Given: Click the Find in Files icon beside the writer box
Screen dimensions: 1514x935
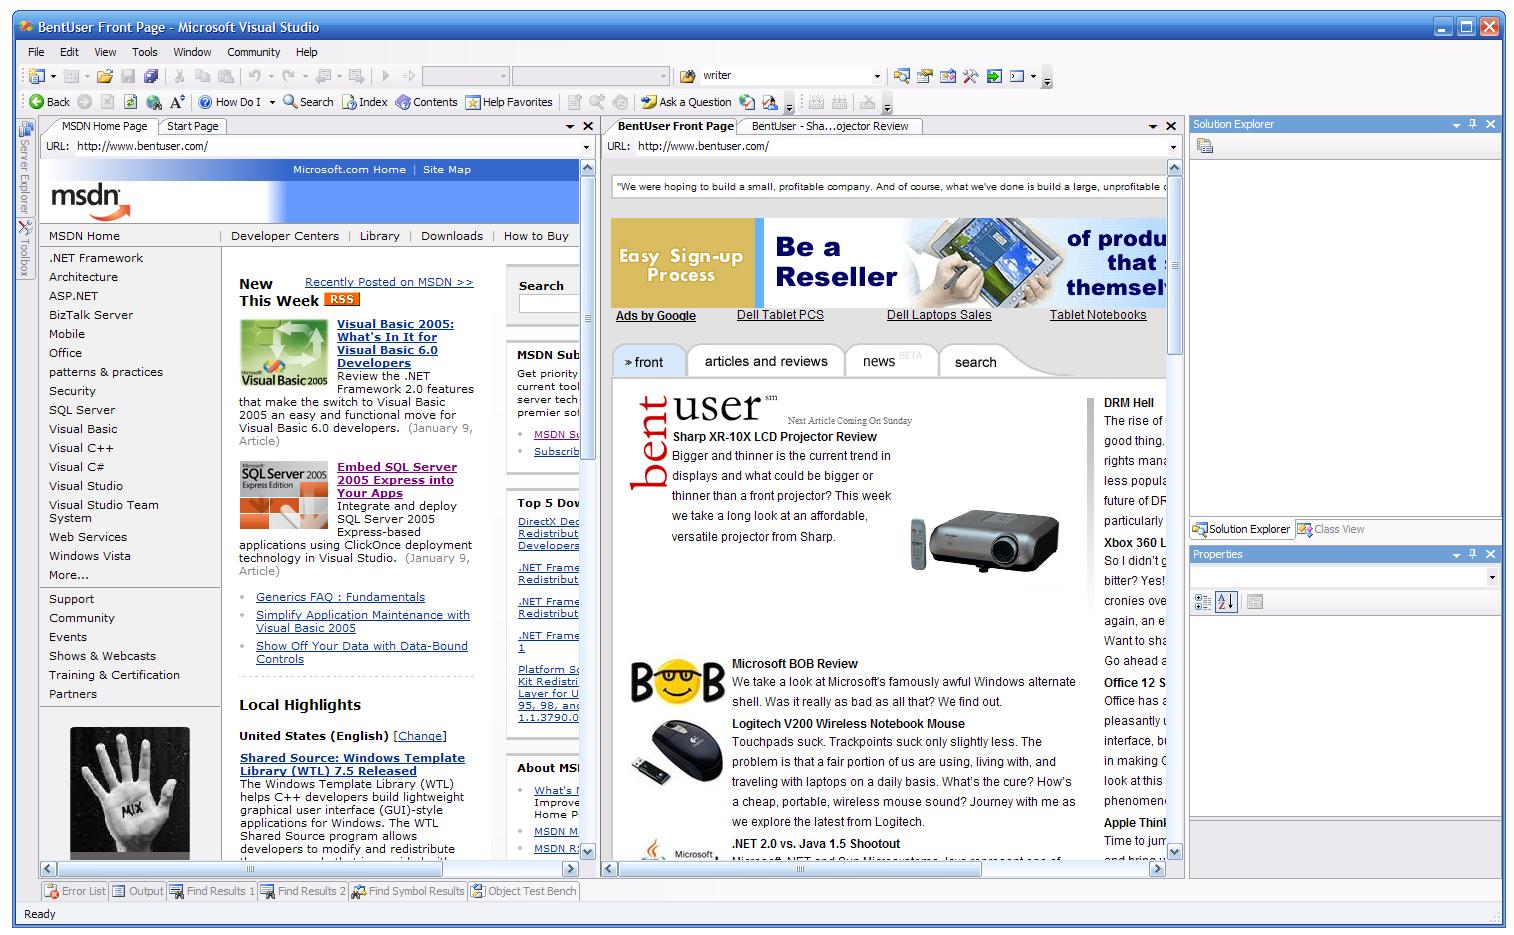Looking at the screenshot, I should tap(687, 76).
